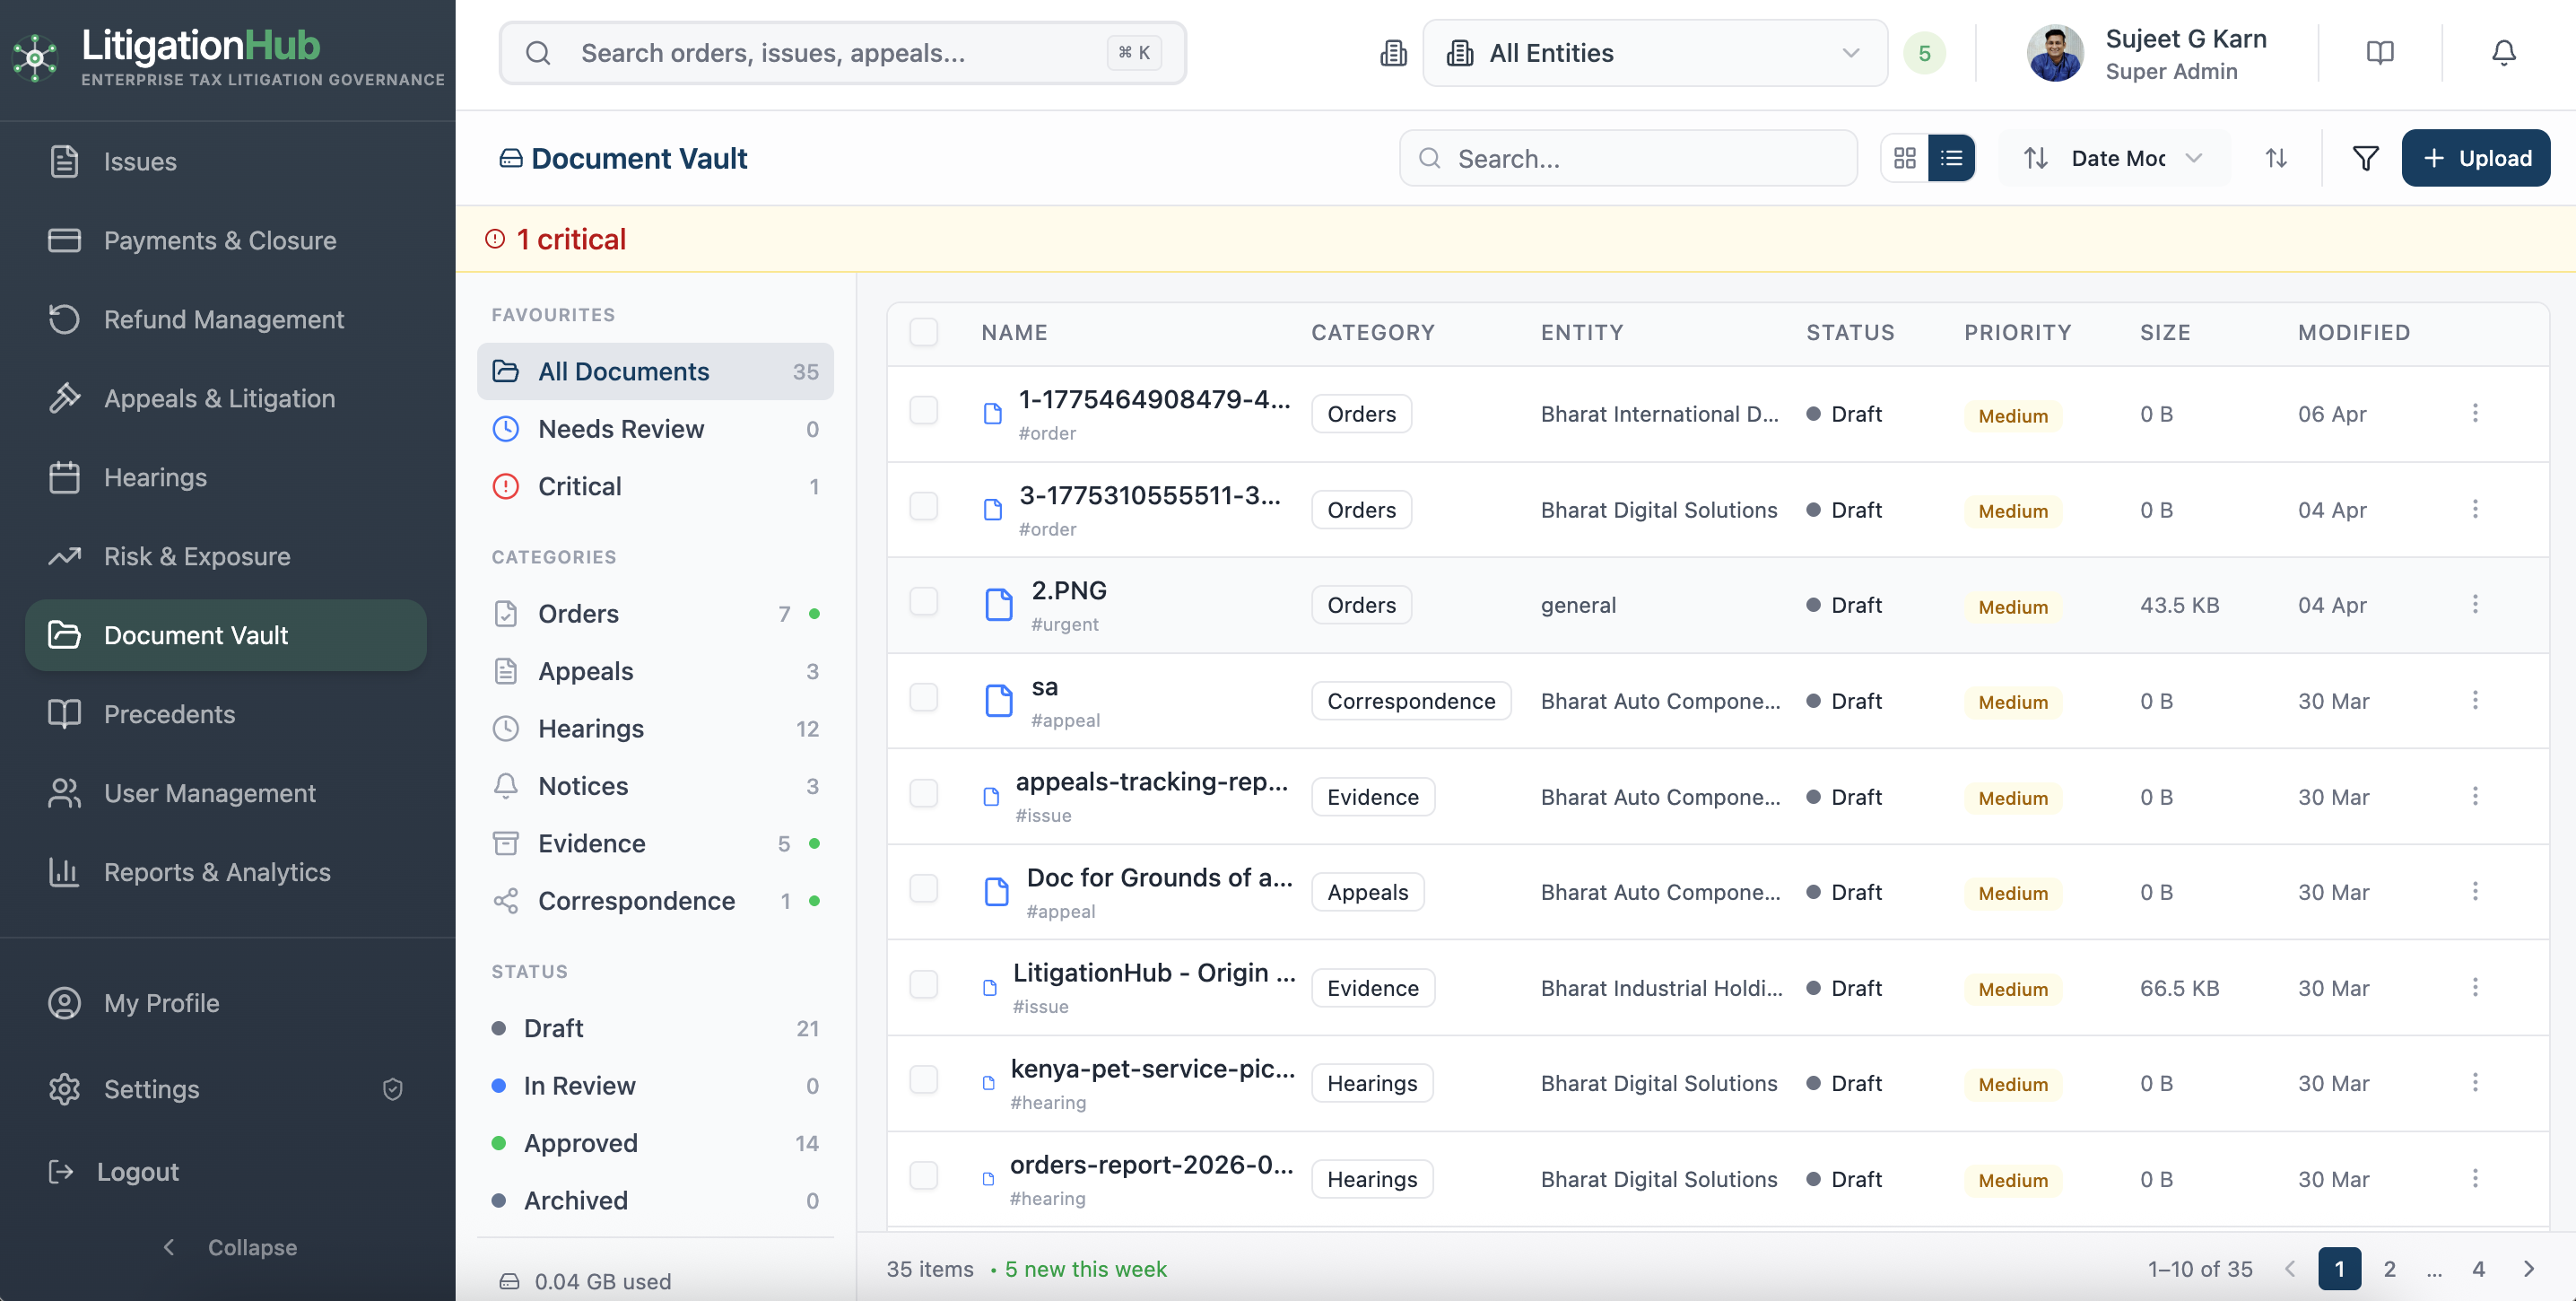Image resolution: width=2576 pixels, height=1301 pixels.
Task: Click the critical alert icon in banner
Action: point(495,239)
